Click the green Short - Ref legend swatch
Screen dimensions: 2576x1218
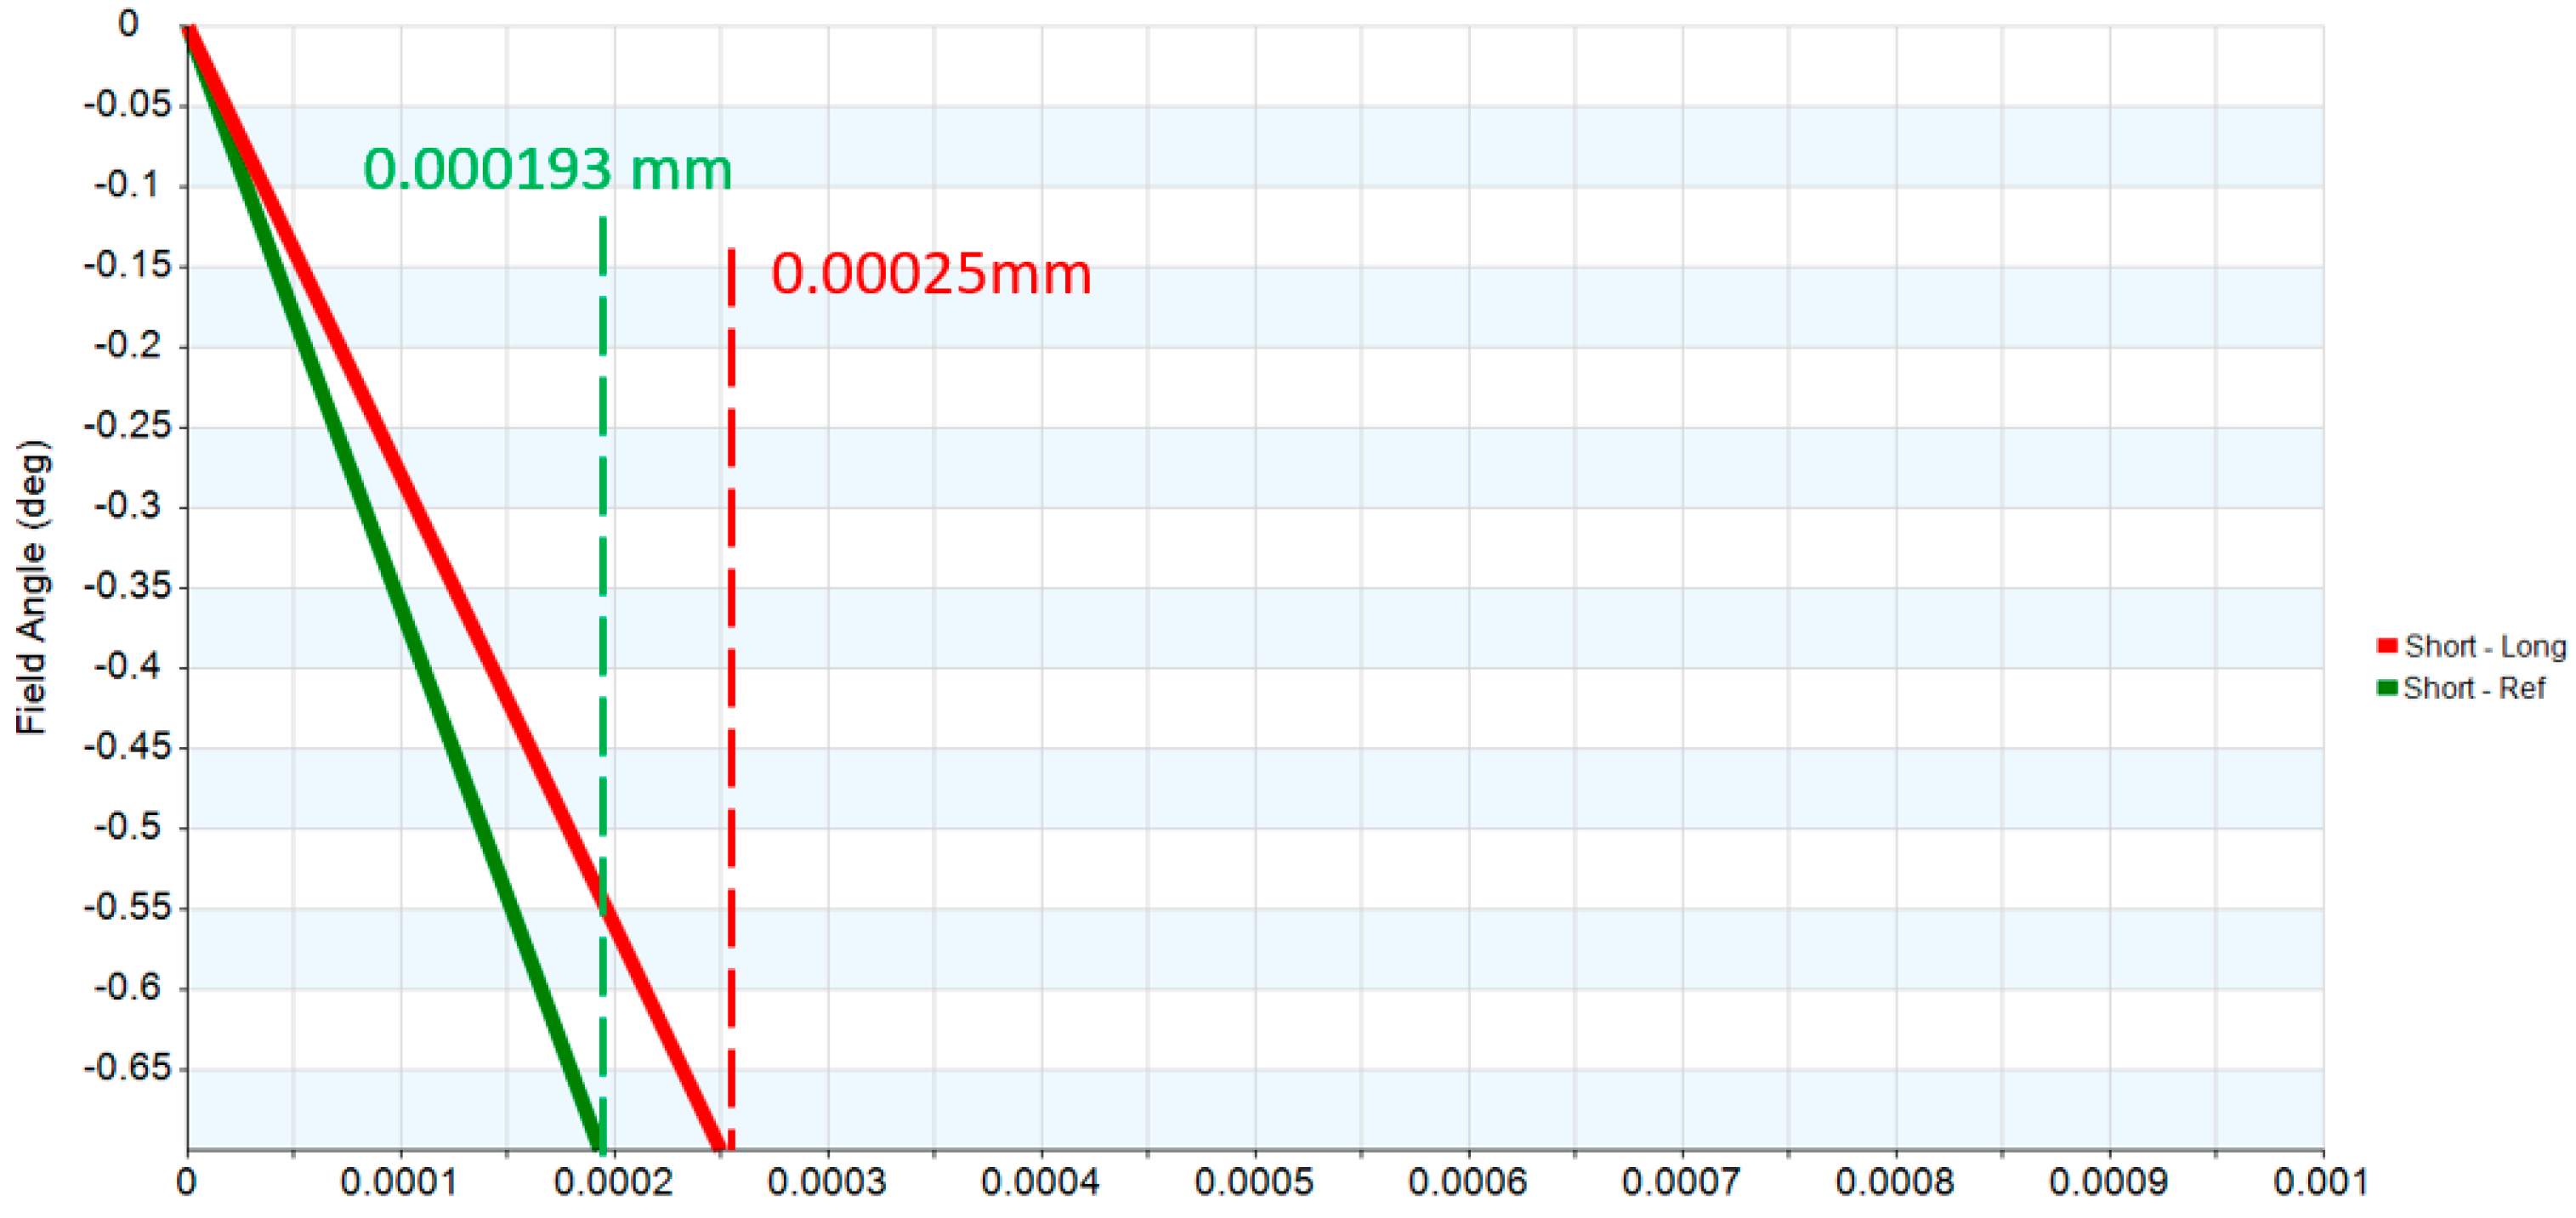click(2387, 688)
